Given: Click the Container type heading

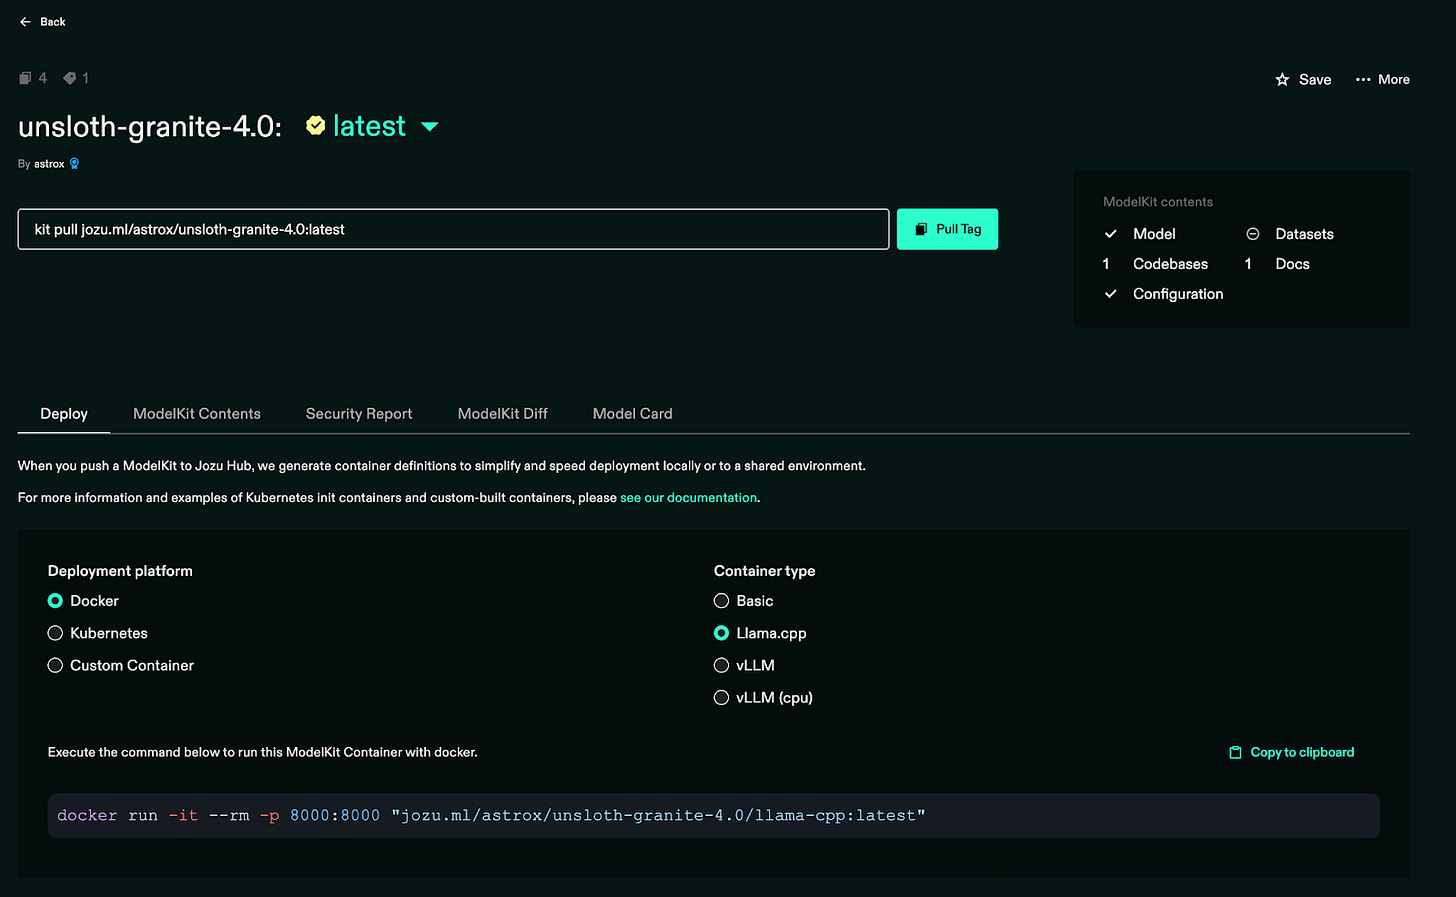Looking at the screenshot, I should click(764, 571).
